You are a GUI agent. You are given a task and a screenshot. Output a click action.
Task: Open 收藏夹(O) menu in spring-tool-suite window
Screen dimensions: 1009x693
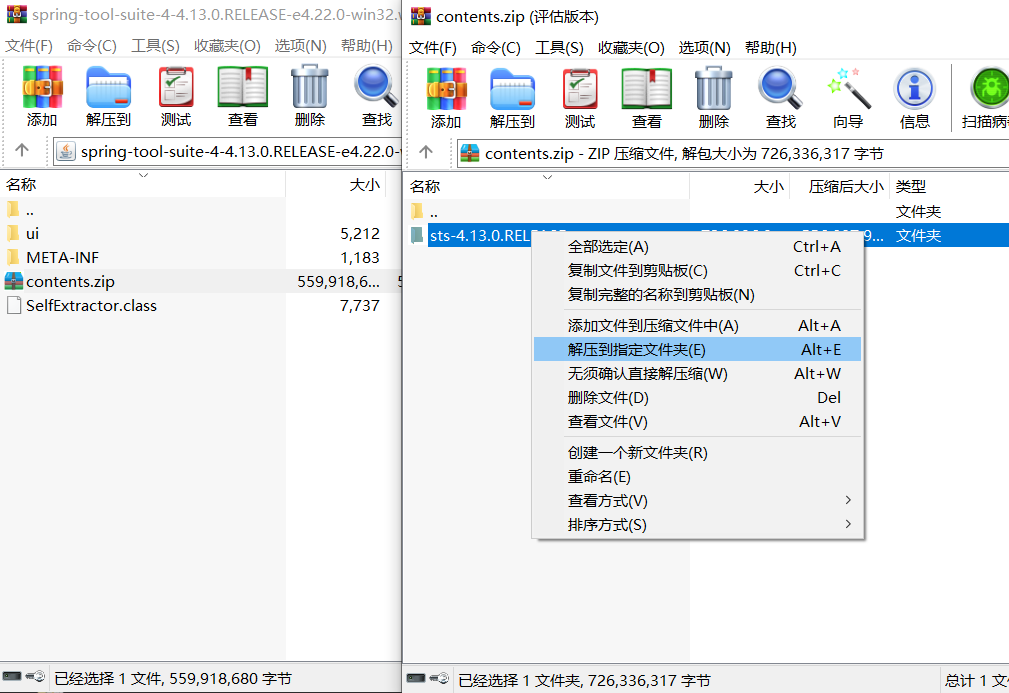(227, 46)
